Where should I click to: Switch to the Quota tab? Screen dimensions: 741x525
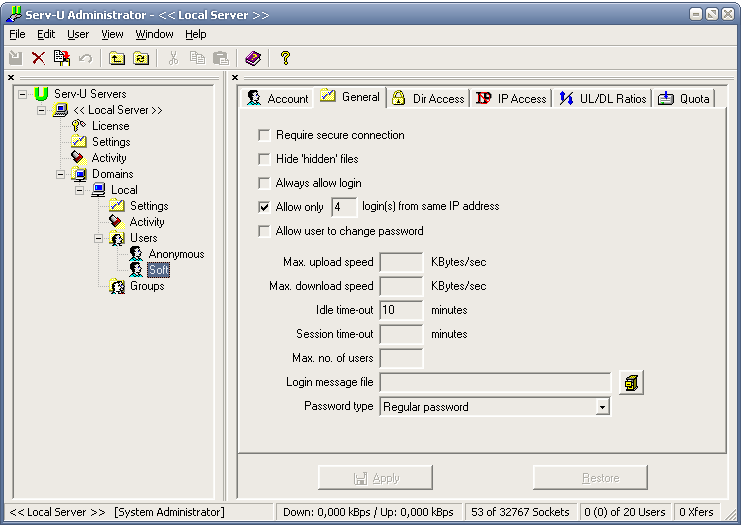684,98
